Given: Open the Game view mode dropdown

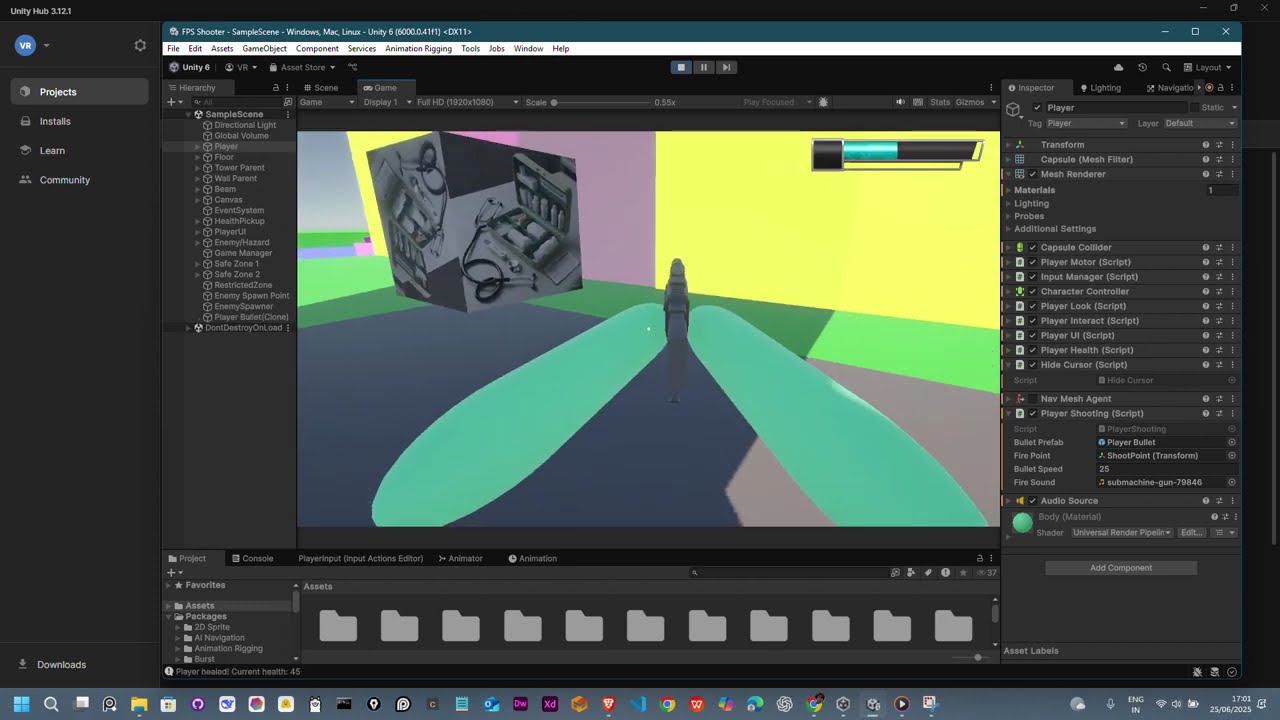Looking at the screenshot, I should pos(327,102).
